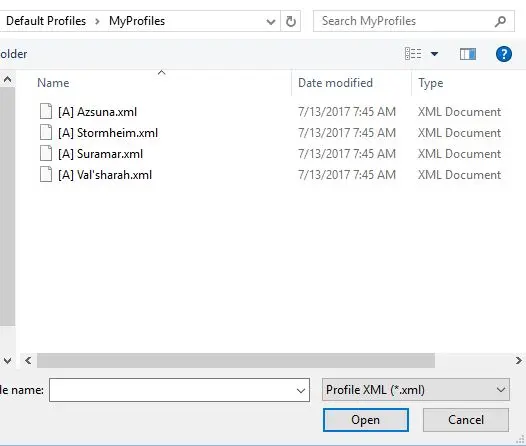Sort files by Date modified column
Screen dimensions: 526x446
335,83
